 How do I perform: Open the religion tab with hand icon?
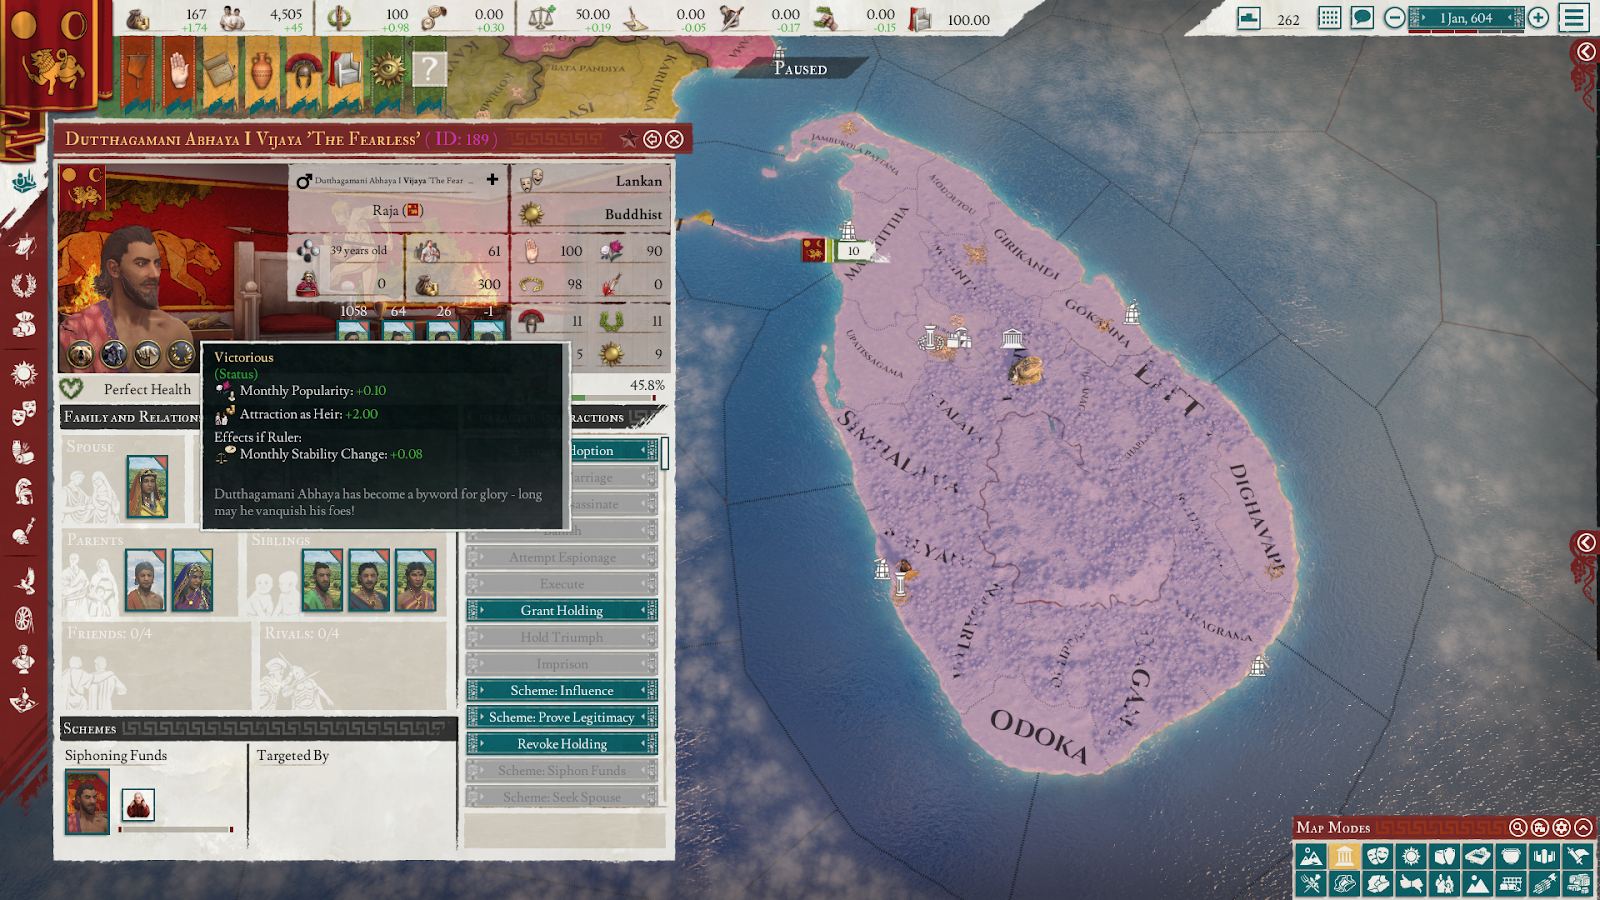178,72
